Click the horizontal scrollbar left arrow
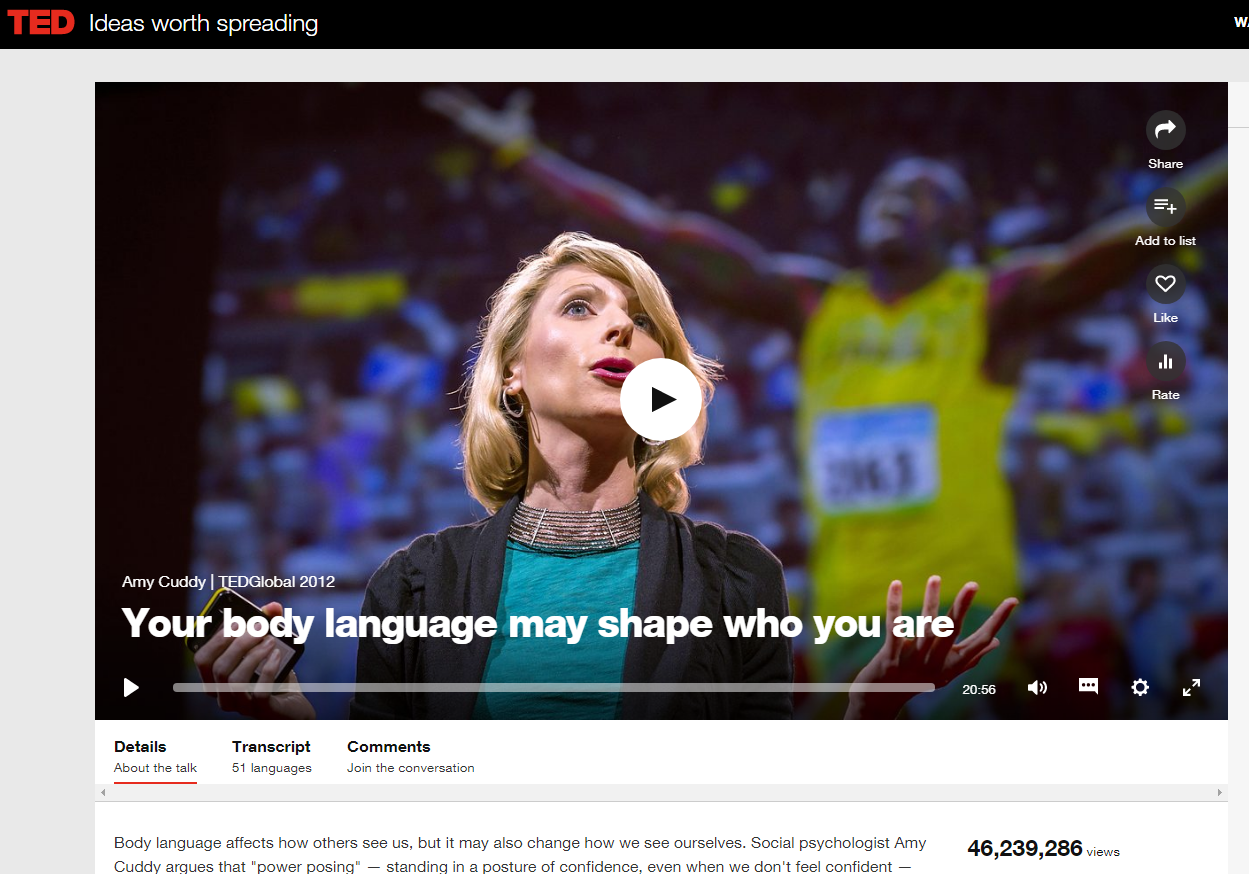Screen dimensions: 1249x874 tap(104, 793)
